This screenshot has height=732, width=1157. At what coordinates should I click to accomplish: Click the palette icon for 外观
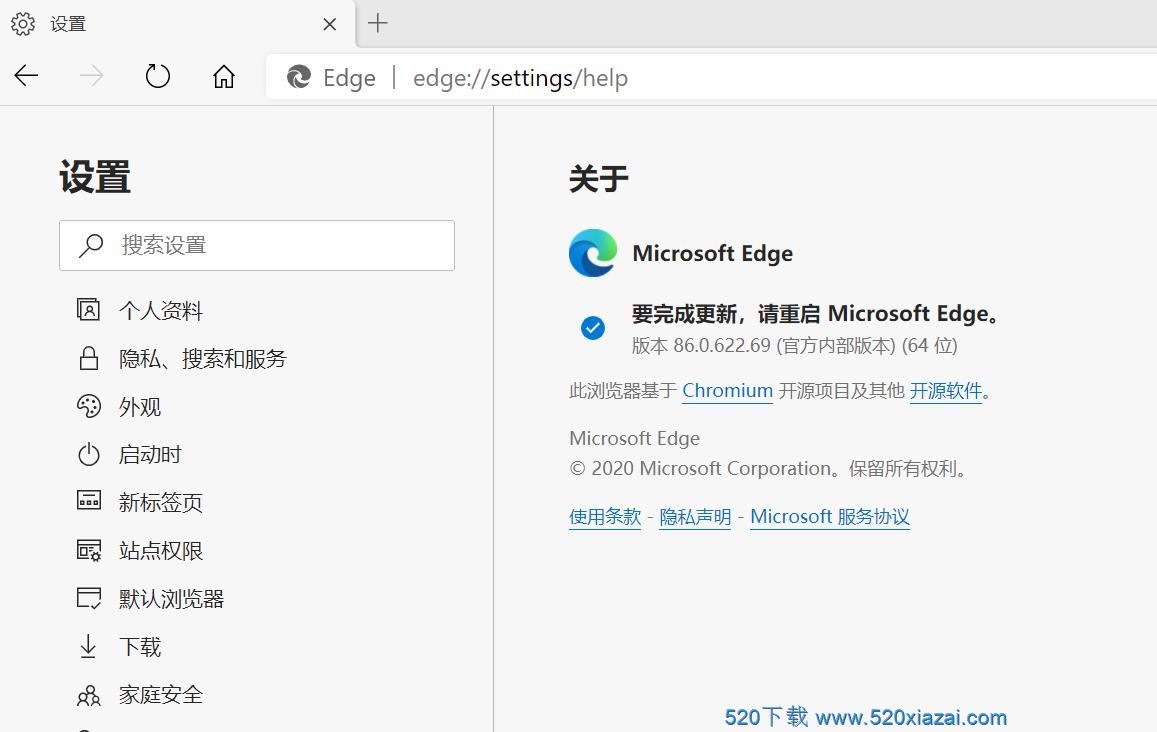point(89,407)
